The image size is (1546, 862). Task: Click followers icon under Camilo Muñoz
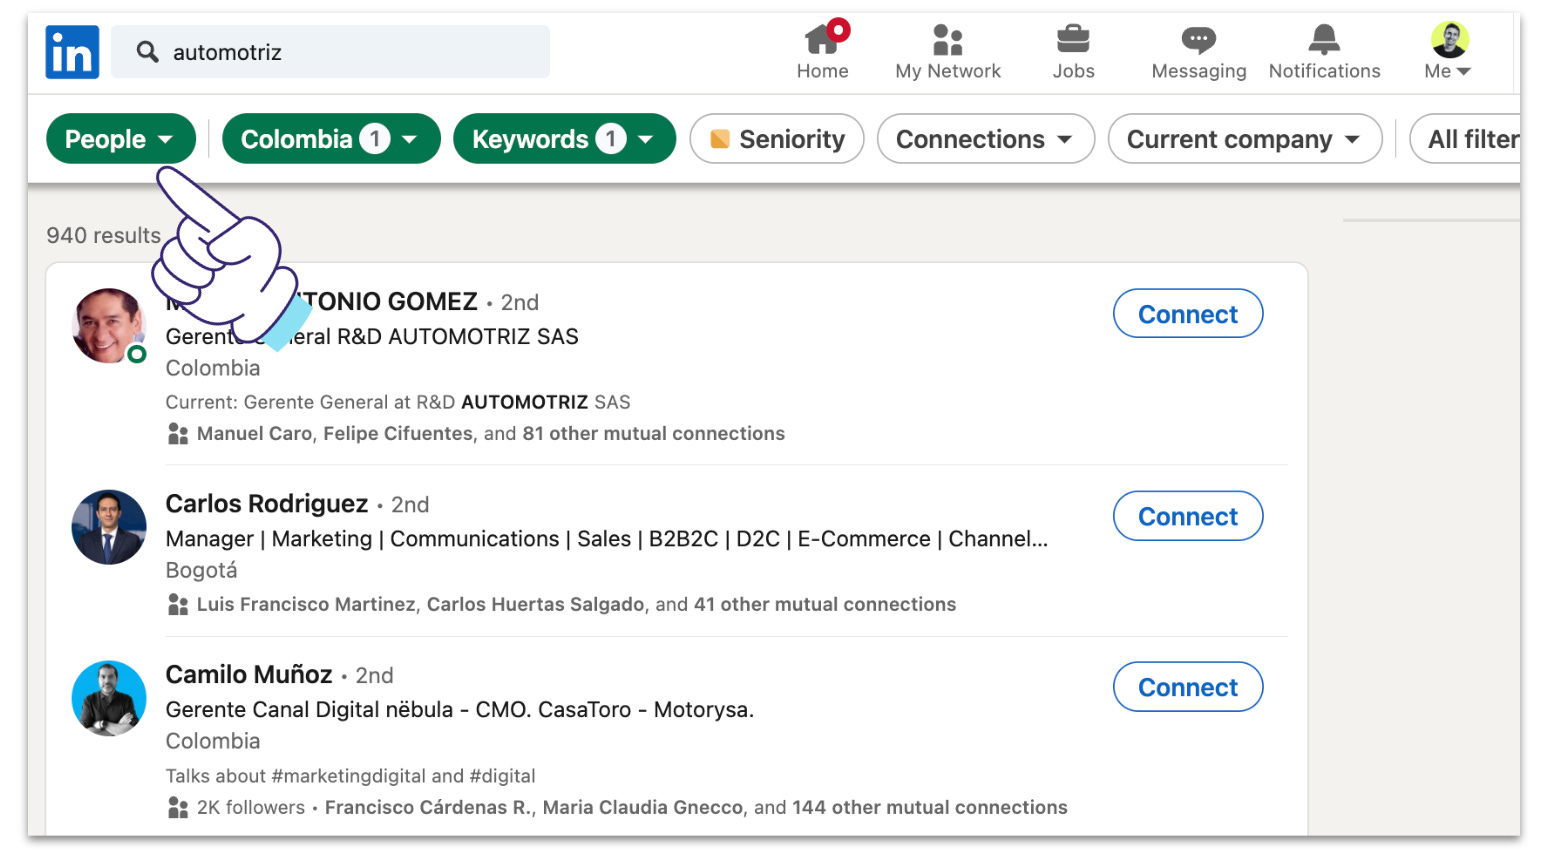pyautogui.click(x=178, y=808)
